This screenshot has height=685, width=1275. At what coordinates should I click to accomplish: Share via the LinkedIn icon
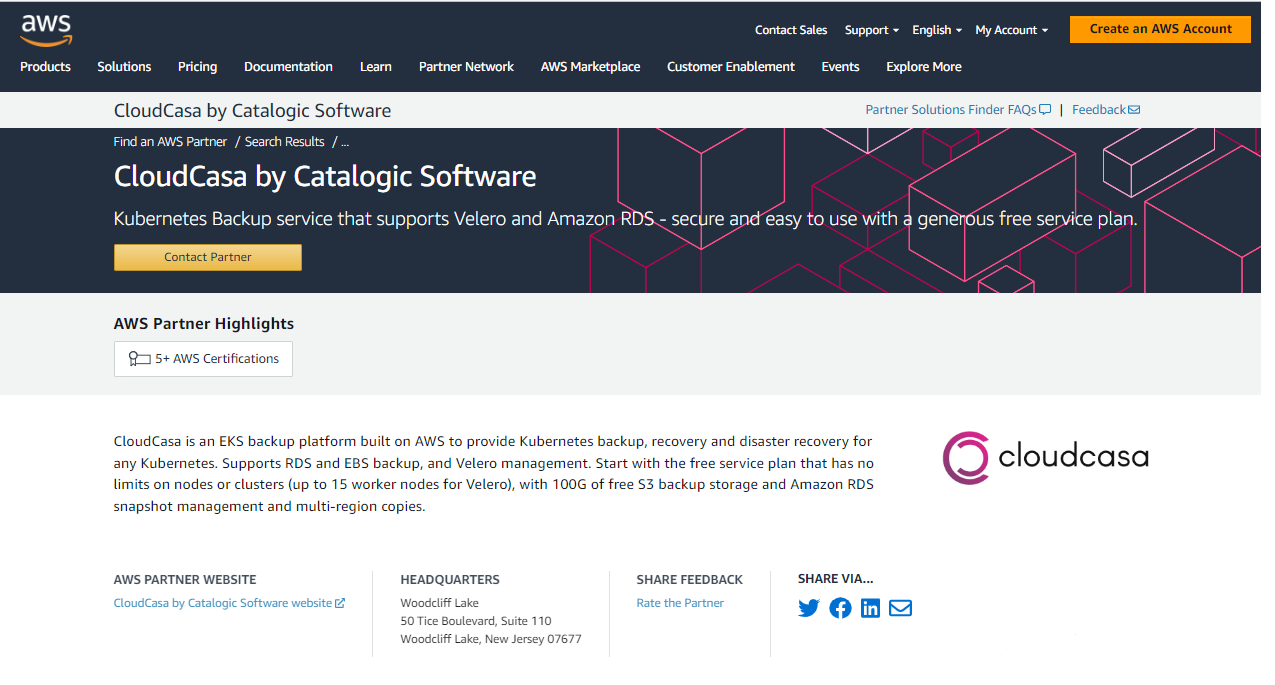869,607
